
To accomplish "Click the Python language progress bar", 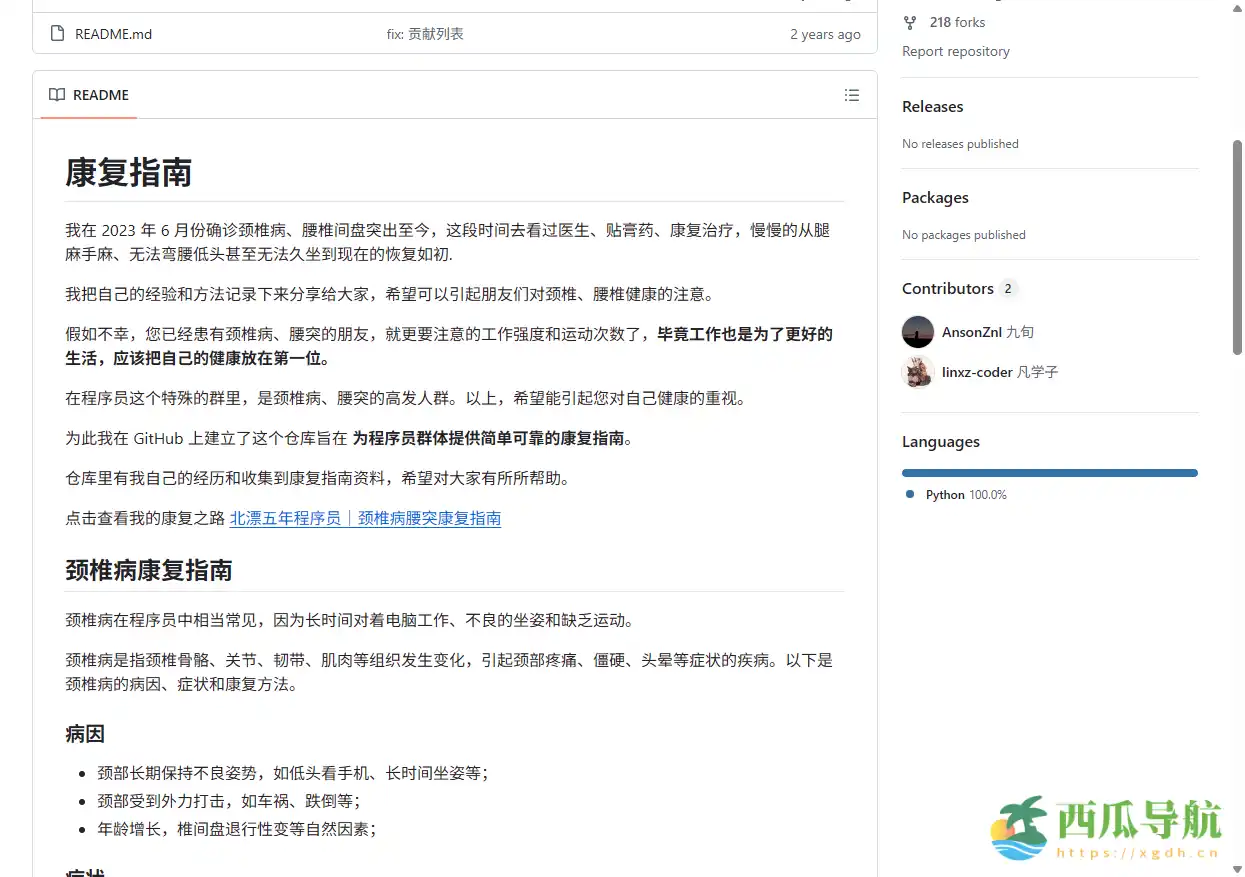I will click(1049, 472).
